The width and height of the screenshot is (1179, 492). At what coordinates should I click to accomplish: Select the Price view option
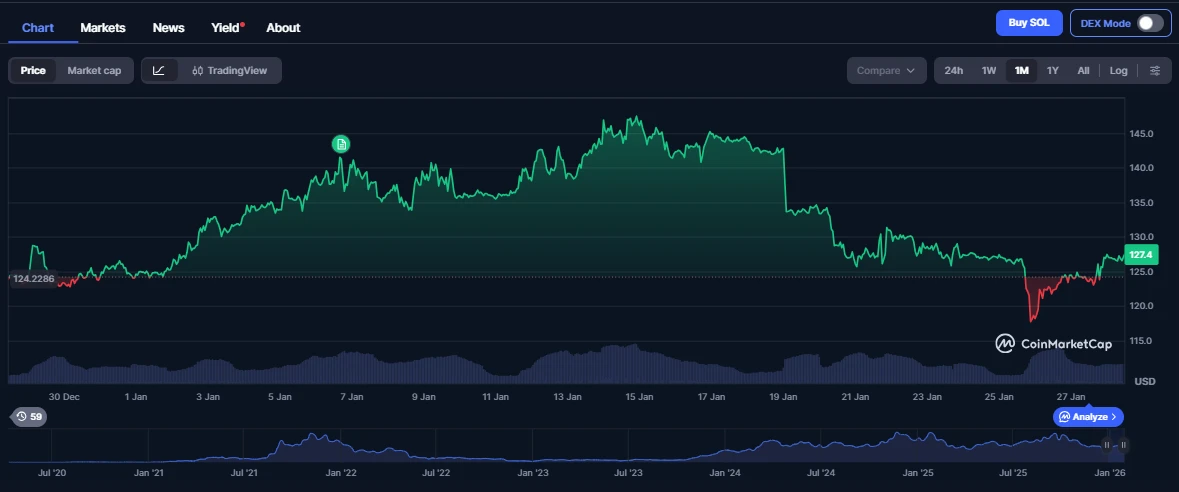tap(33, 71)
